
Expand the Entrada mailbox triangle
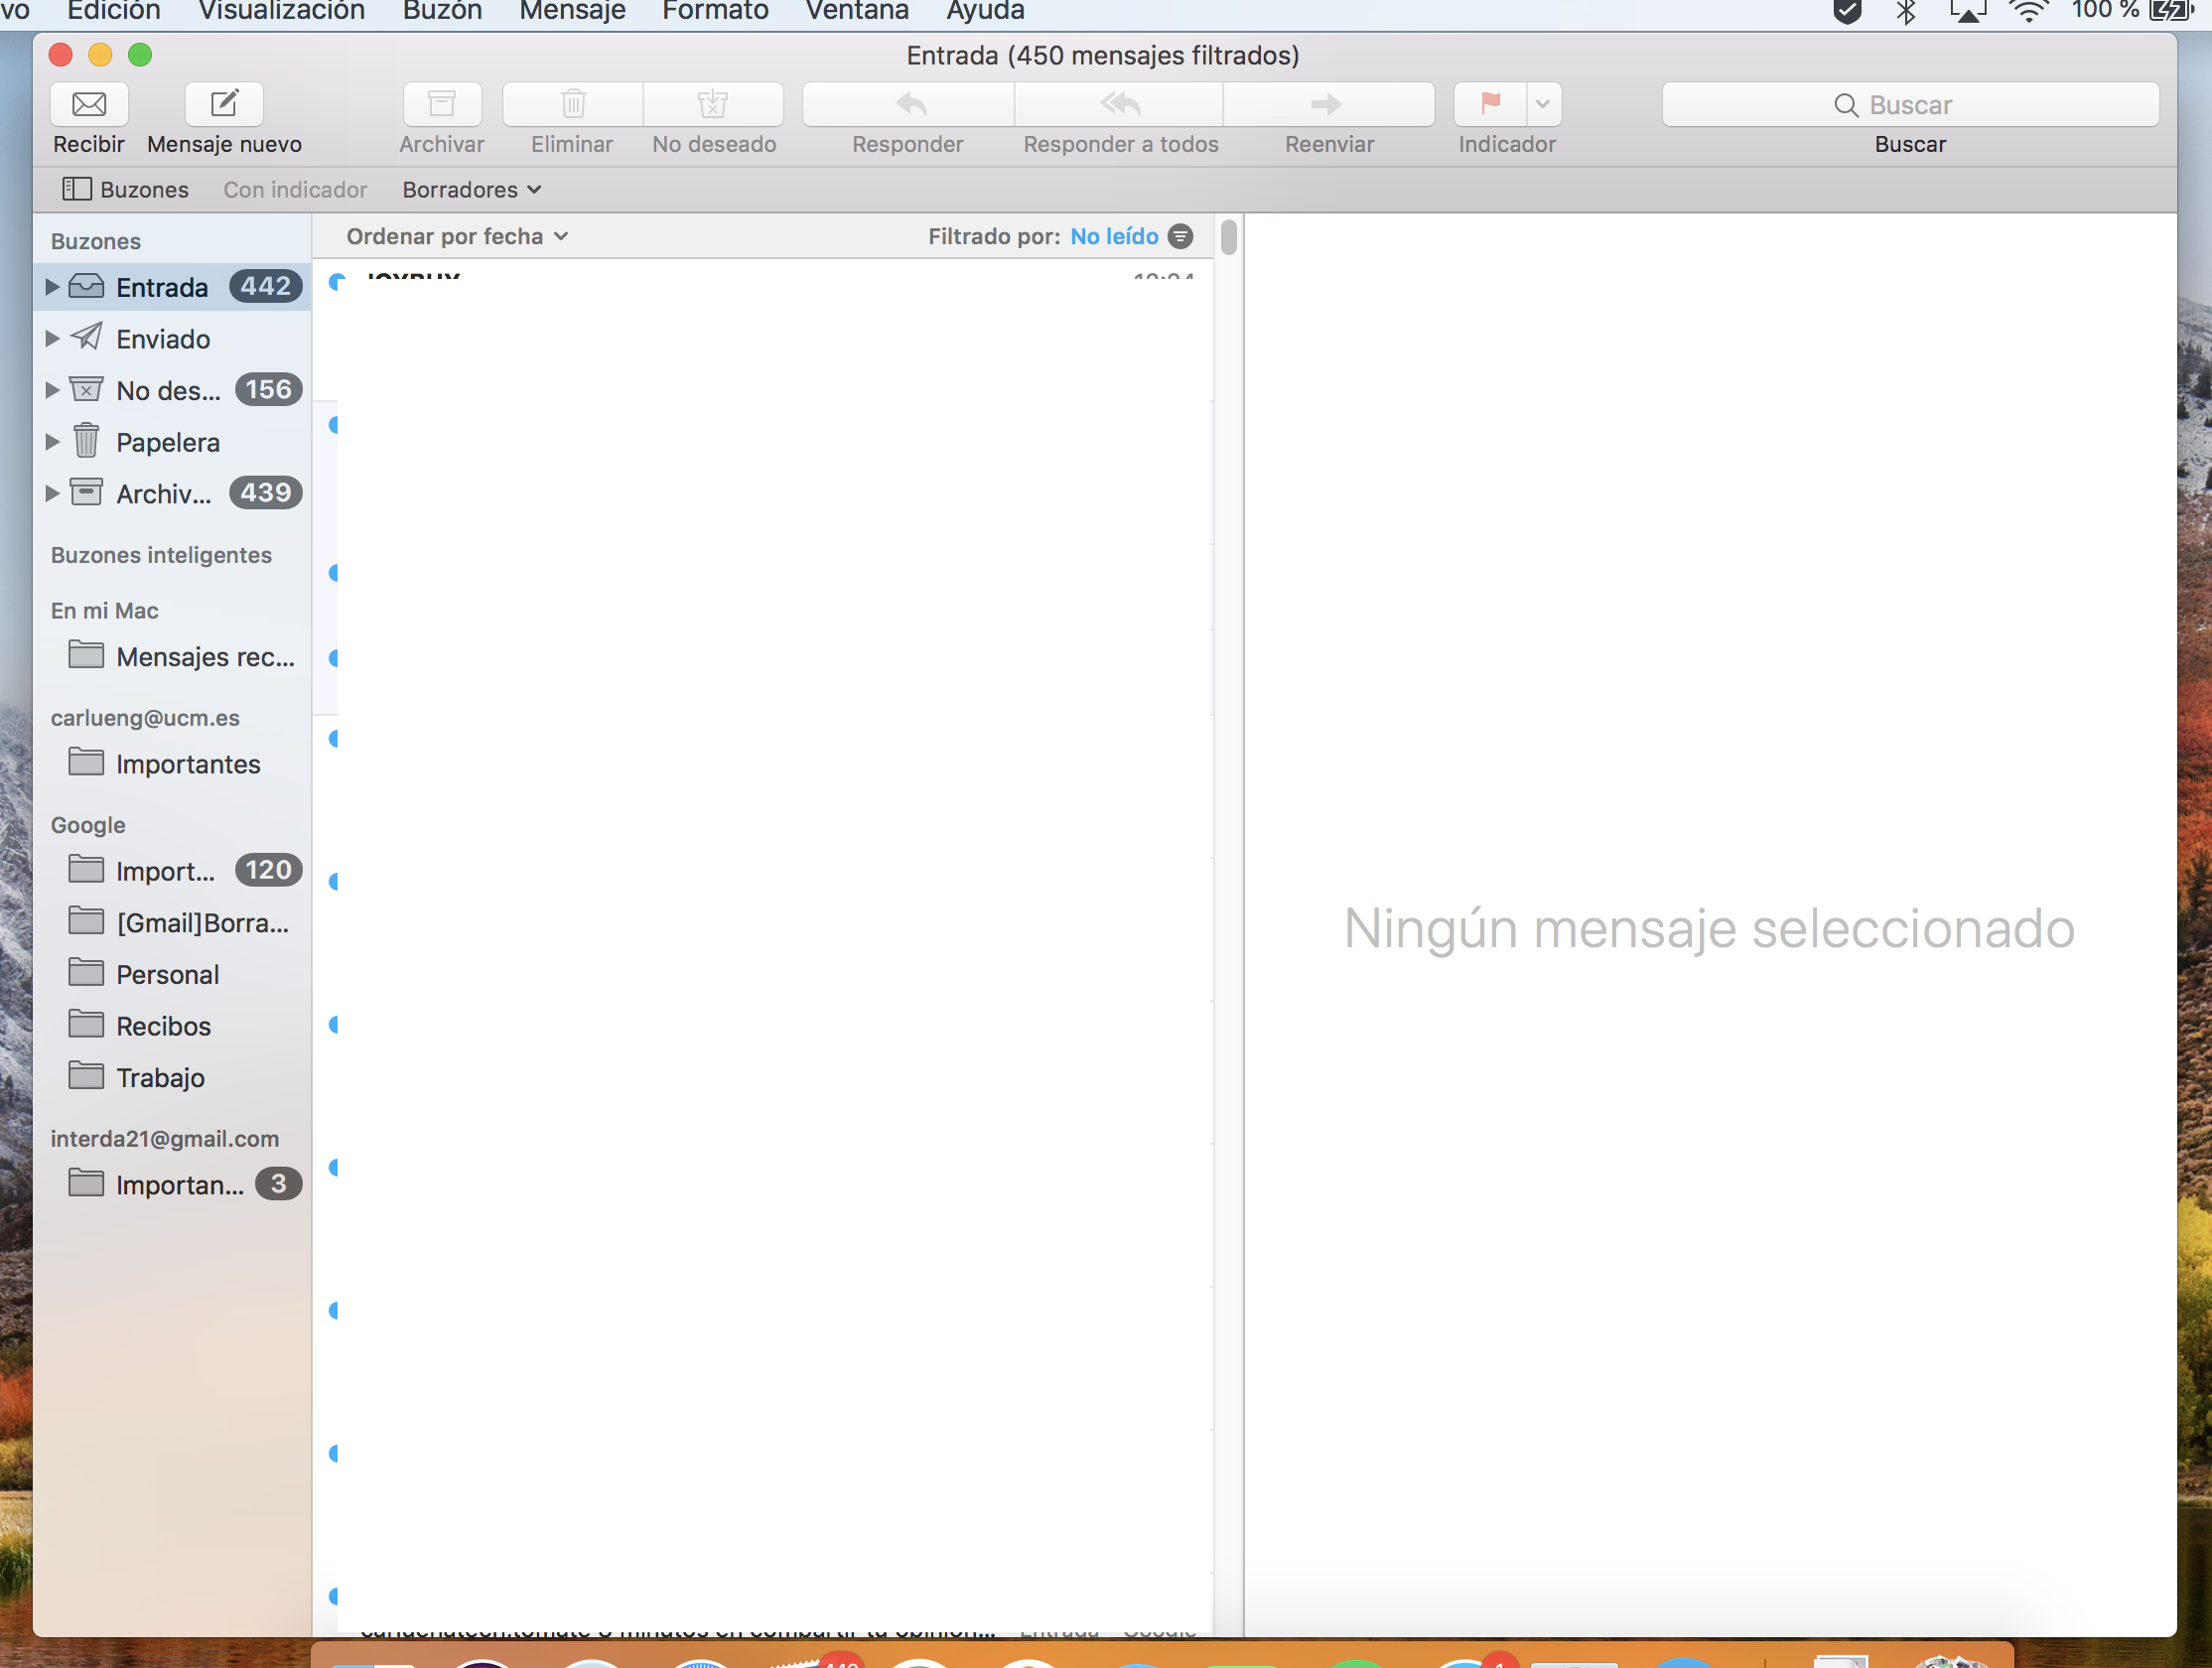point(52,287)
